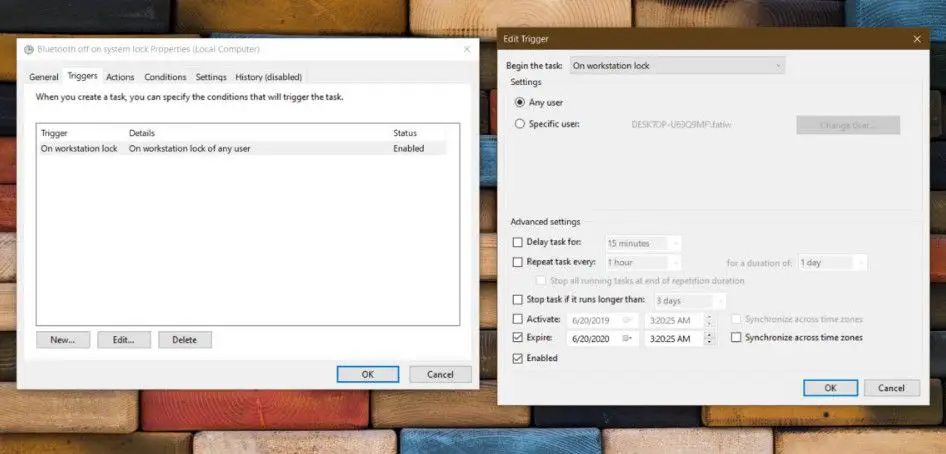Open the Expire date calendar picker icon
Screen dimensions: 946x454
(x=627, y=339)
